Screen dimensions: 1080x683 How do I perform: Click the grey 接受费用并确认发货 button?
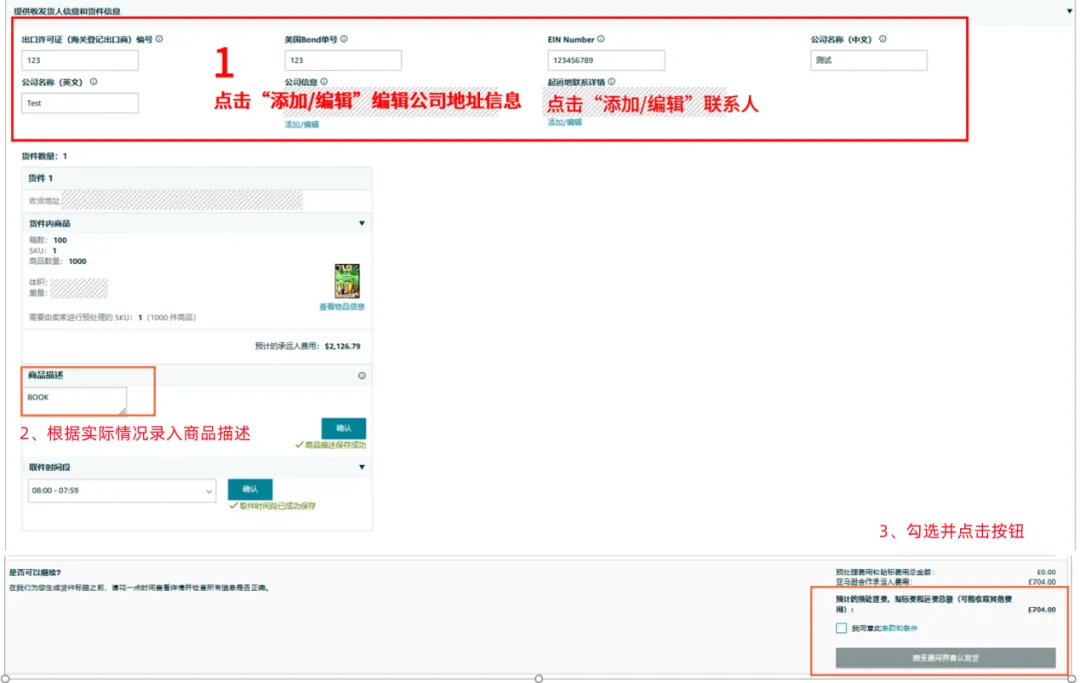(945, 658)
